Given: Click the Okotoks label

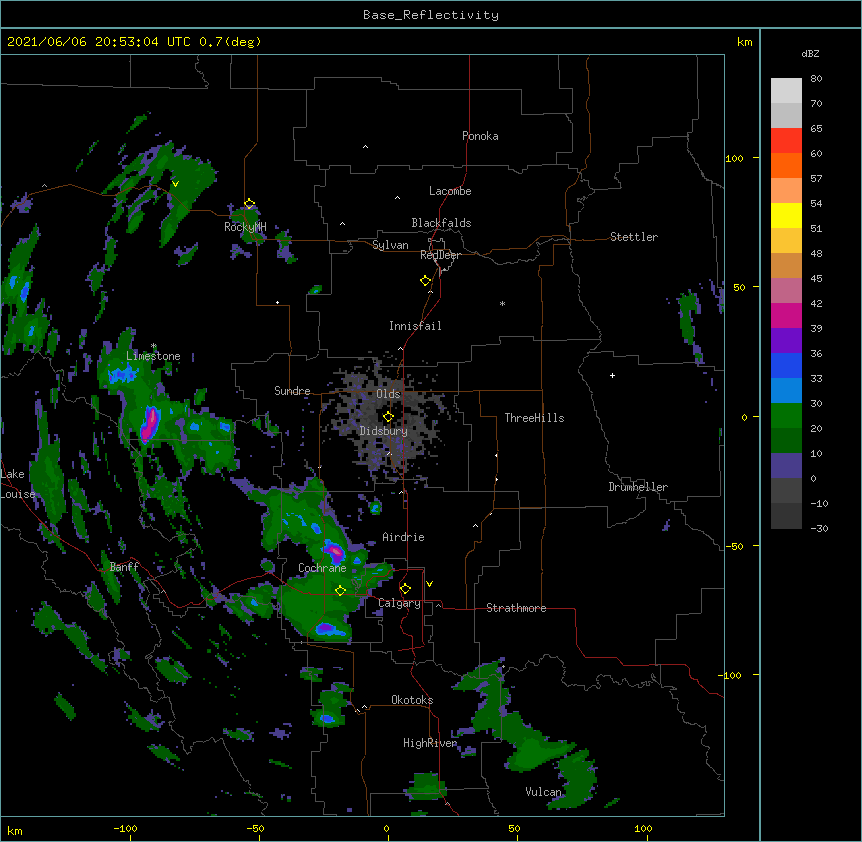Looking at the screenshot, I should (412, 700).
